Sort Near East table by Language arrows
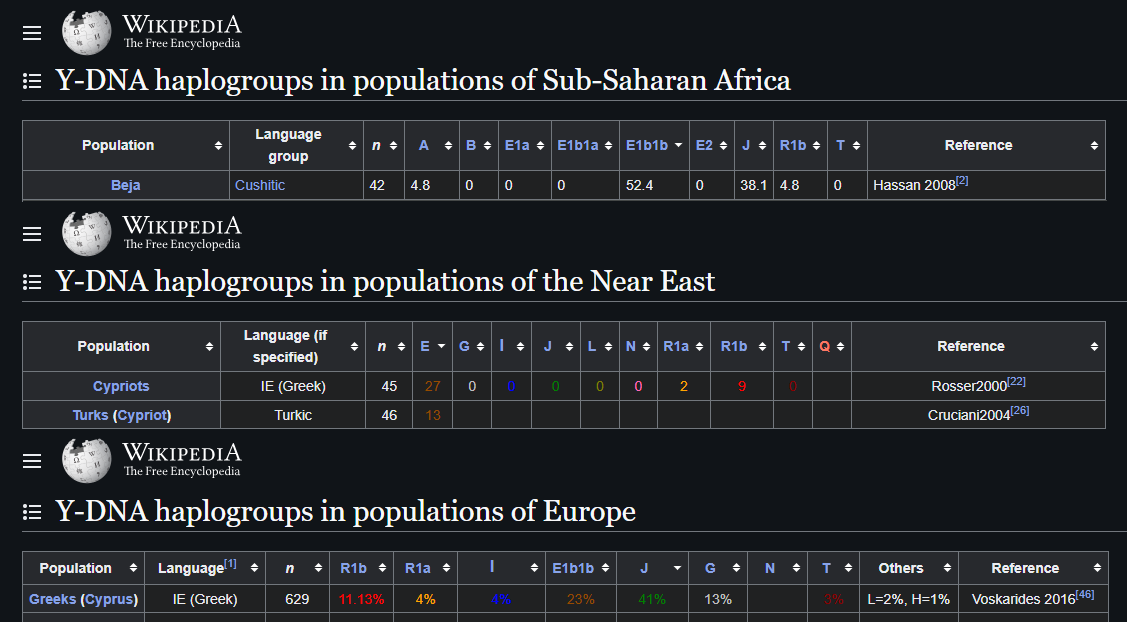The image size is (1127, 622). click(354, 347)
